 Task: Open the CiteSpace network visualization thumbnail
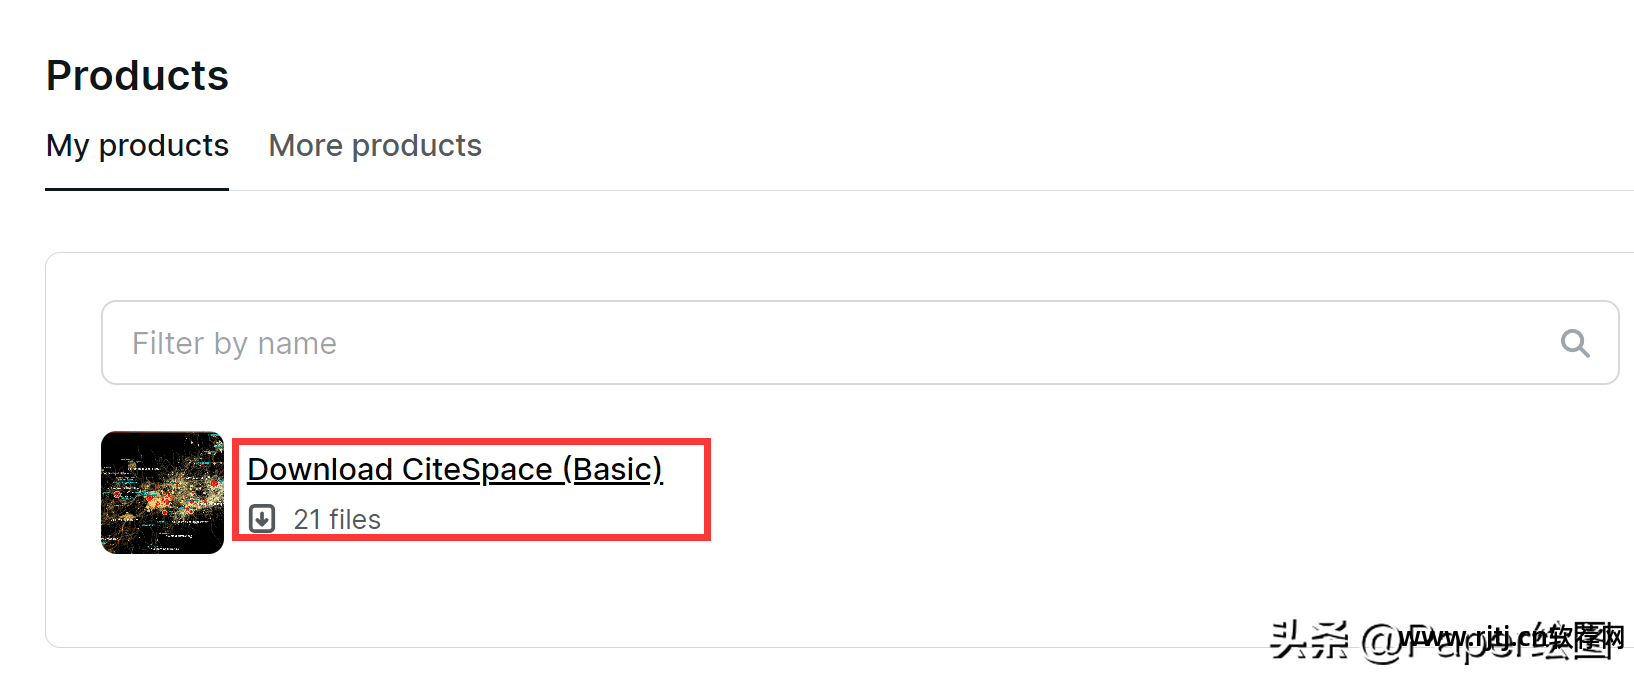pyautogui.click(x=162, y=492)
